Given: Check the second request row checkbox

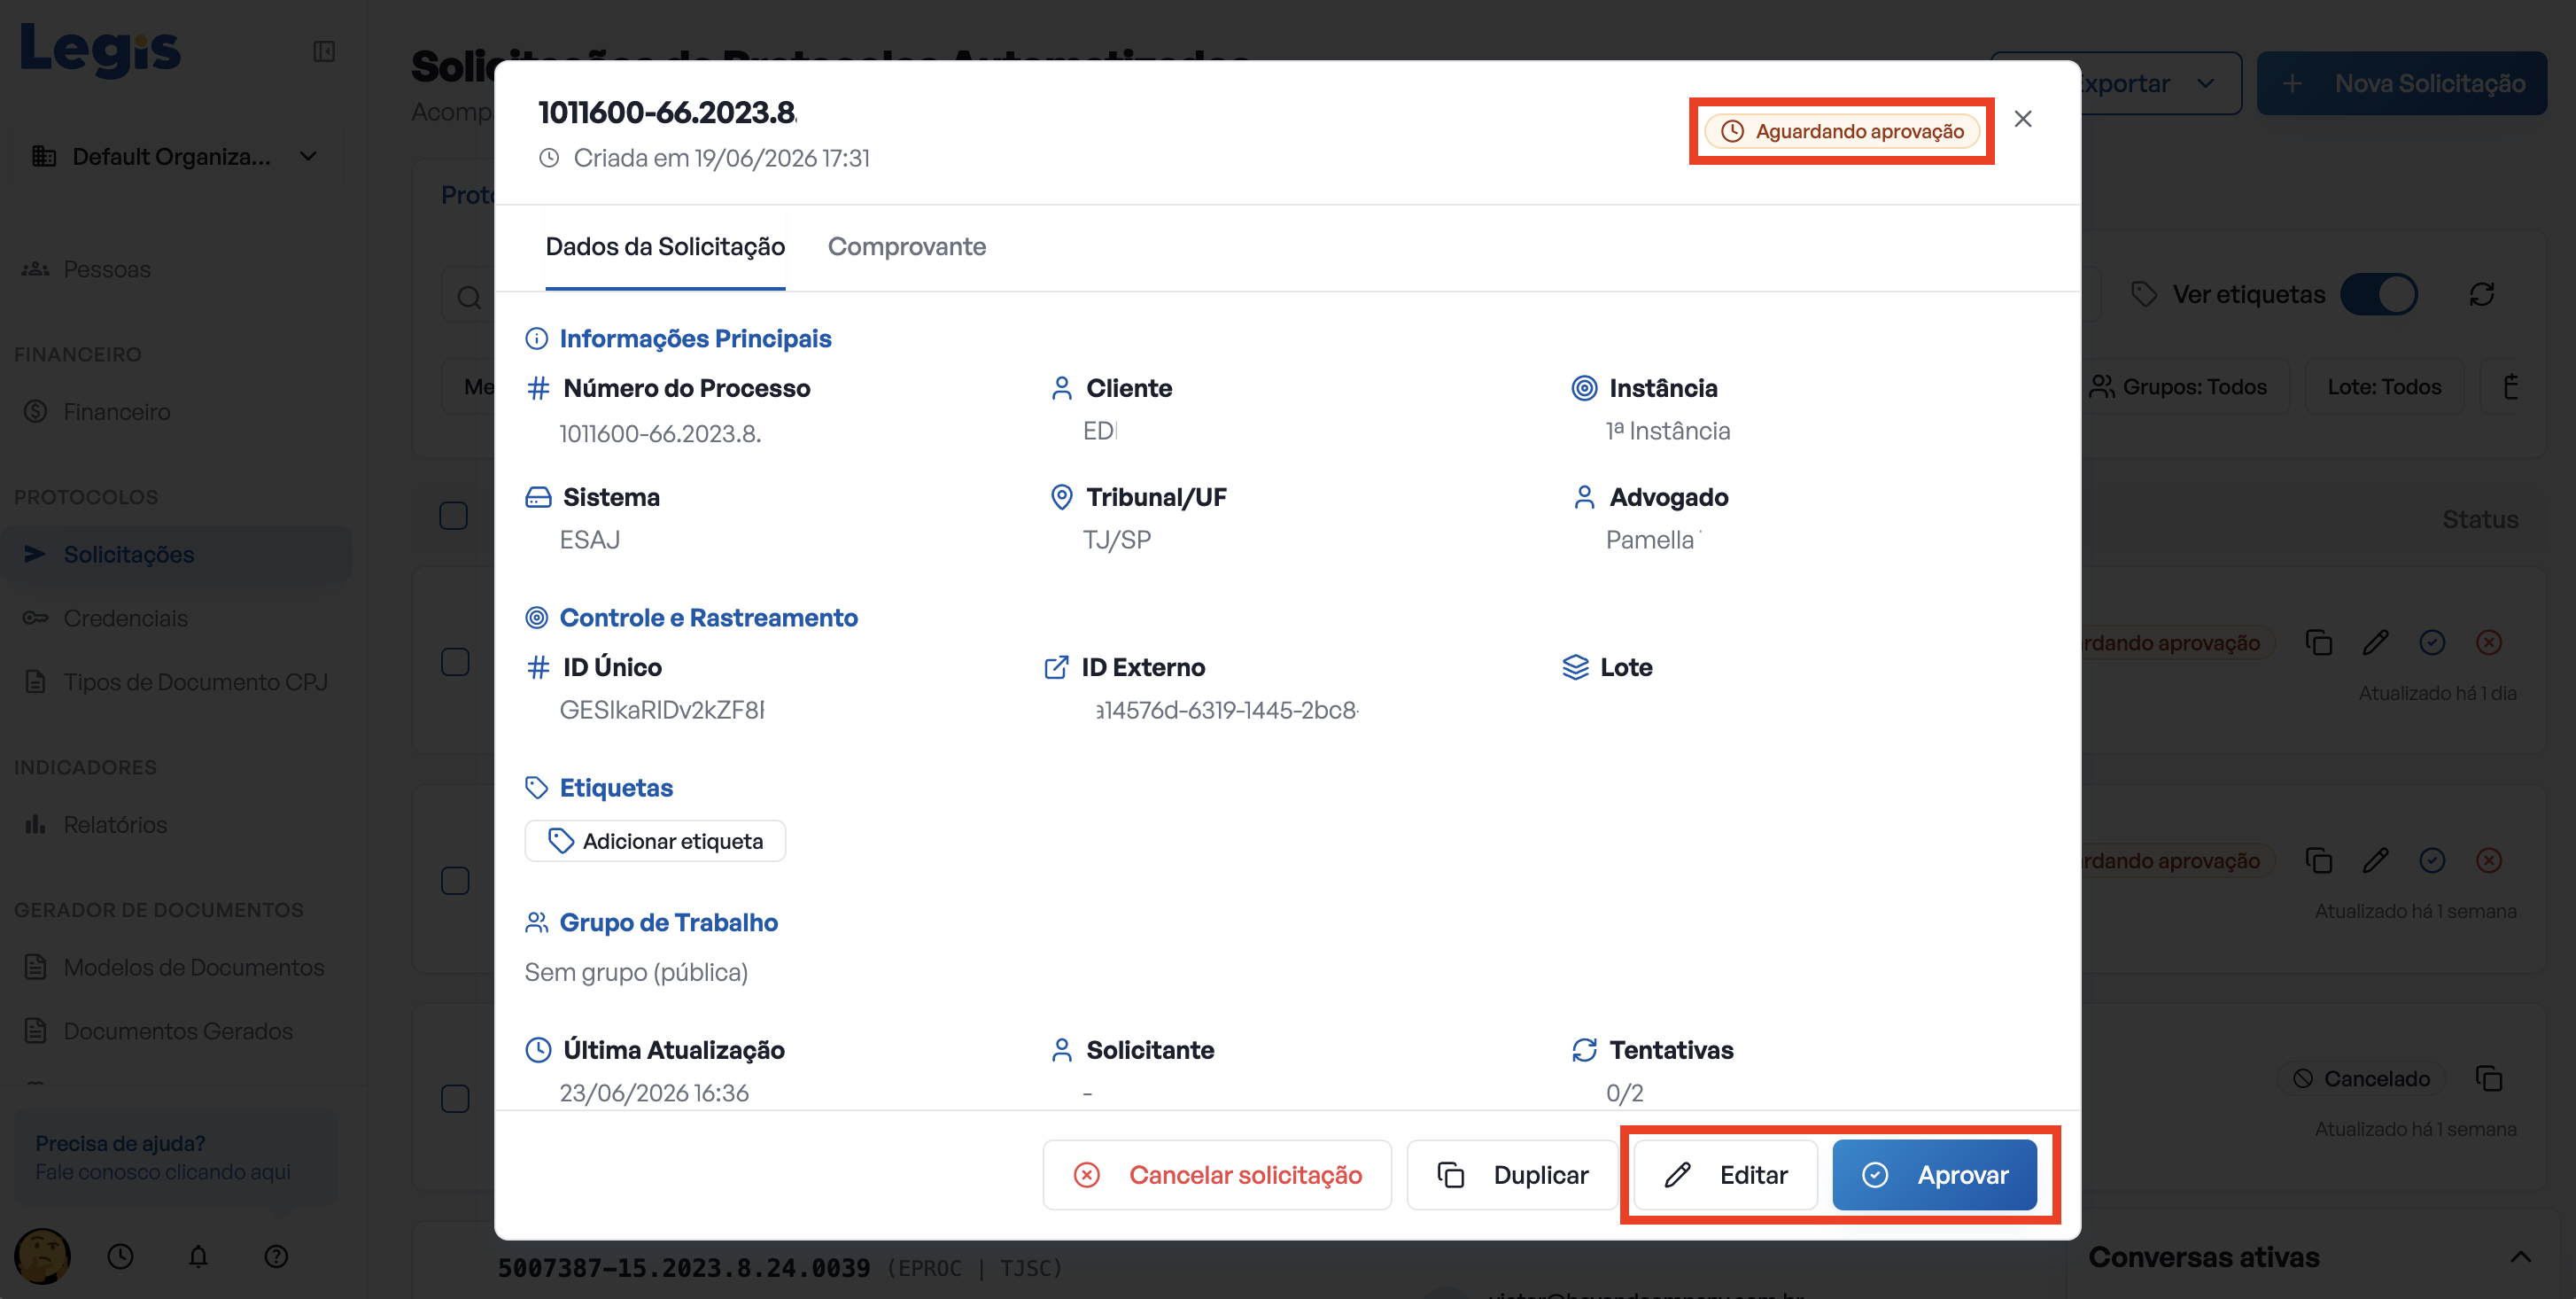Looking at the screenshot, I should pos(455,880).
